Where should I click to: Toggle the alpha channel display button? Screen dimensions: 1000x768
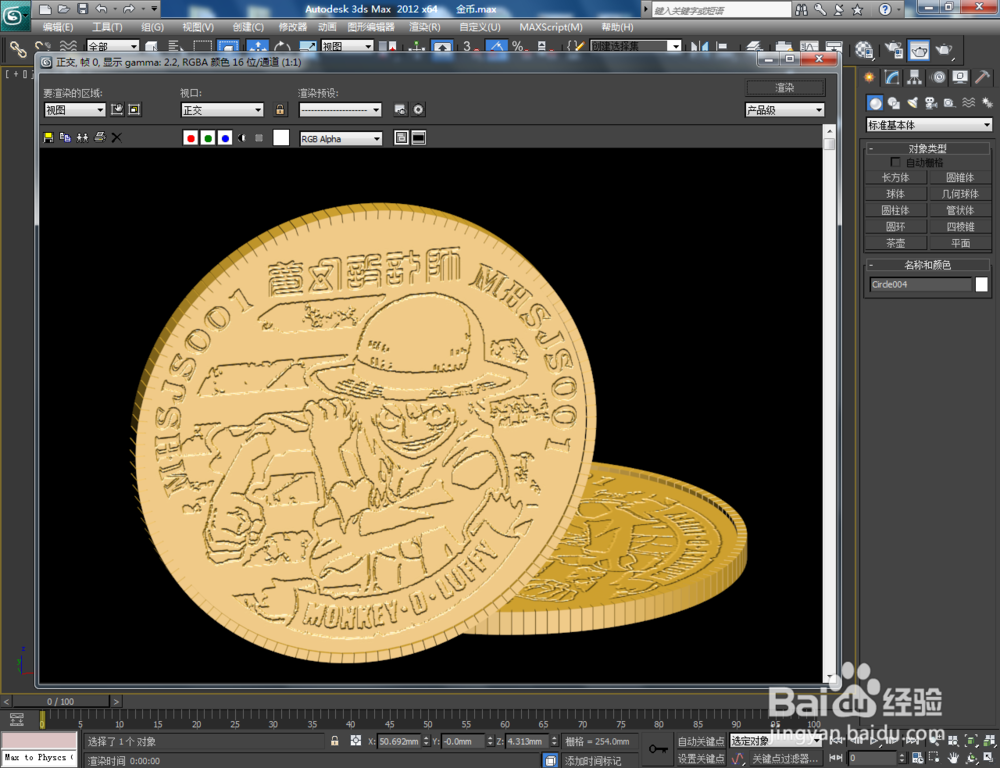(242, 138)
